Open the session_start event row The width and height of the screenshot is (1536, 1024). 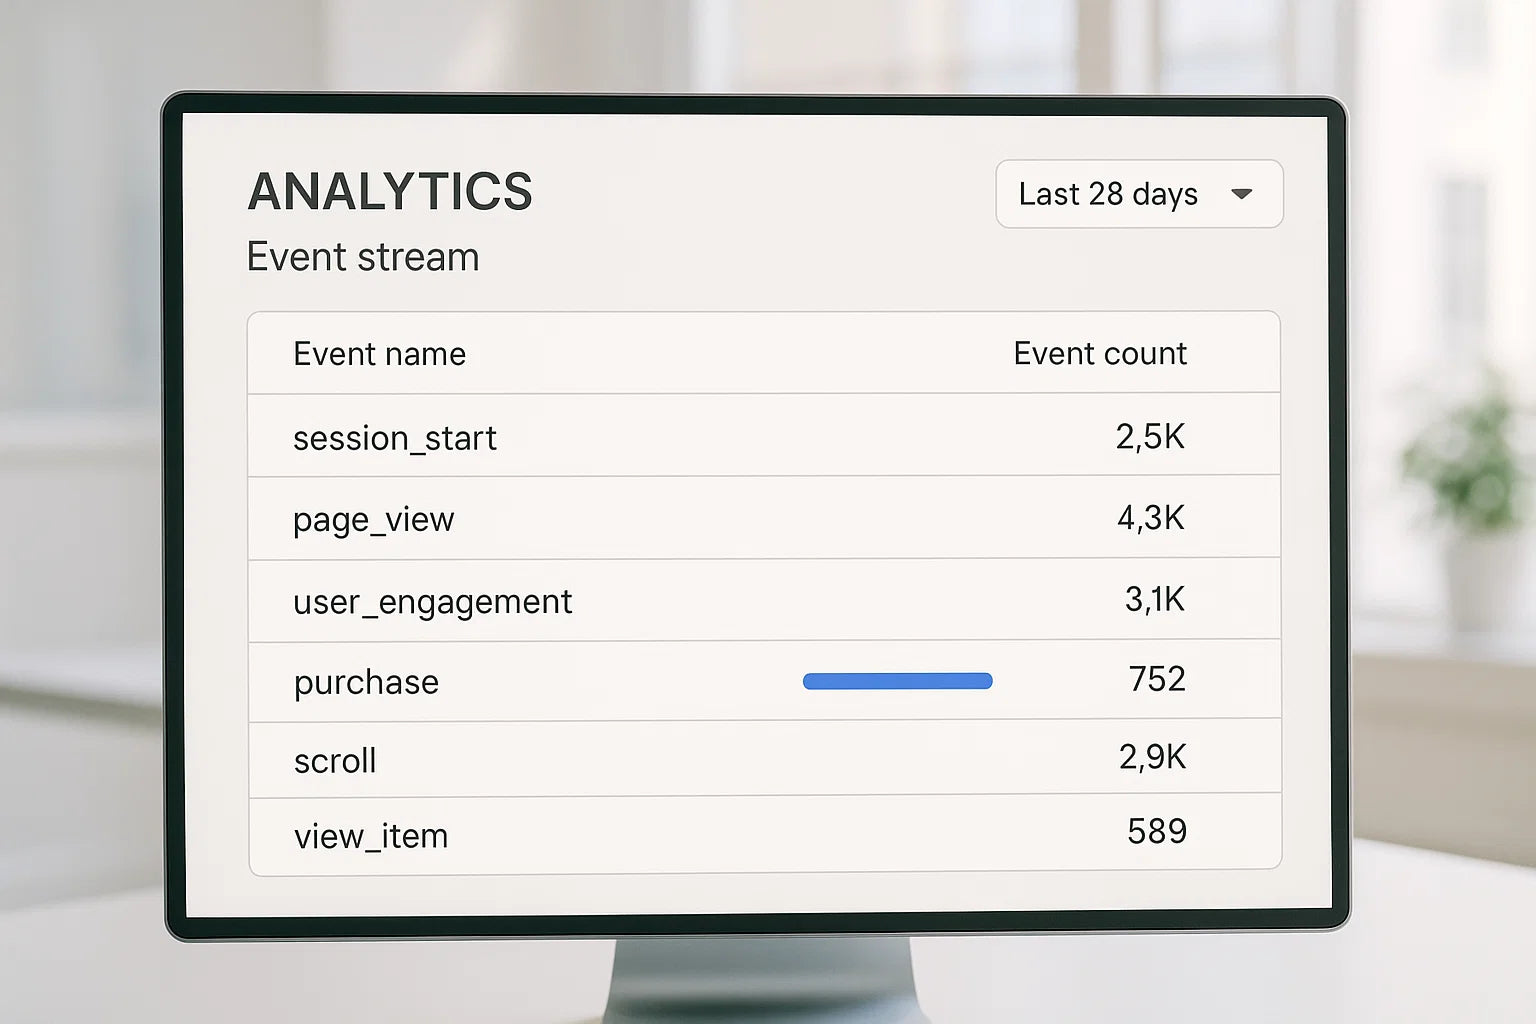pyautogui.click(x=394, y=438)
